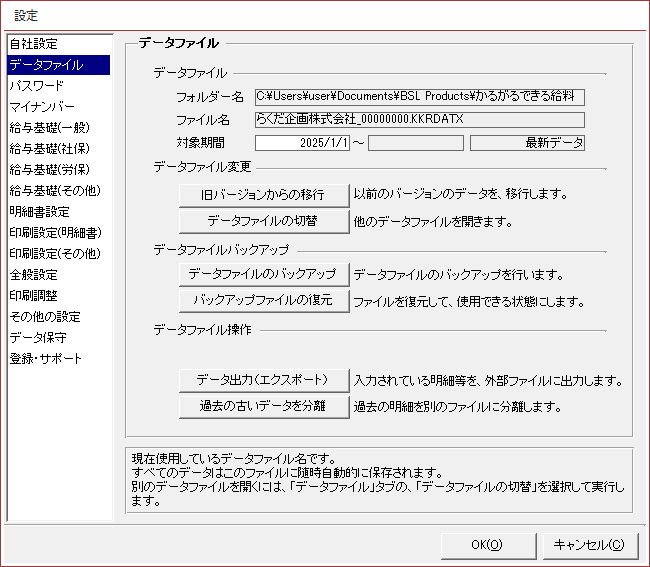
Task: Select 印刷調整 settings item
Action: click(x=34, y=296)
